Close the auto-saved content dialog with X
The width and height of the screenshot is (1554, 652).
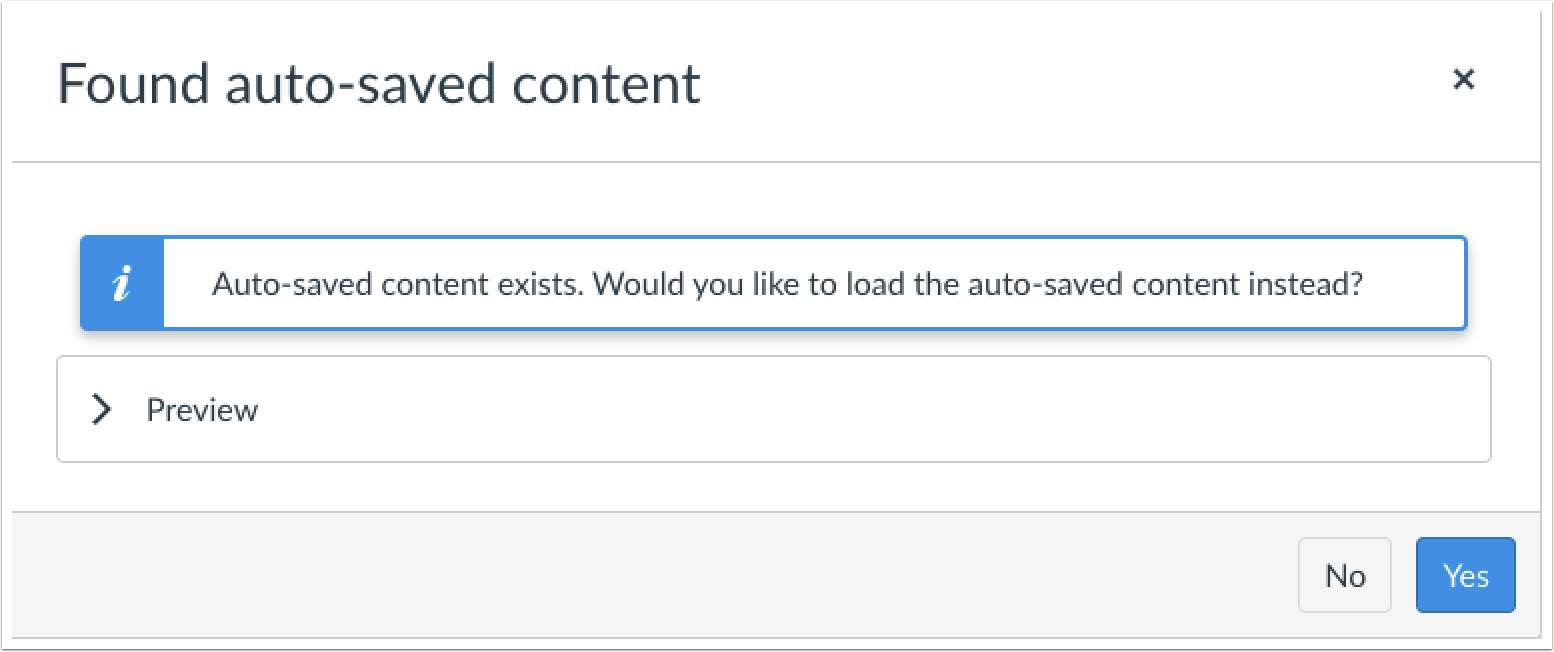click(1463, 80)
